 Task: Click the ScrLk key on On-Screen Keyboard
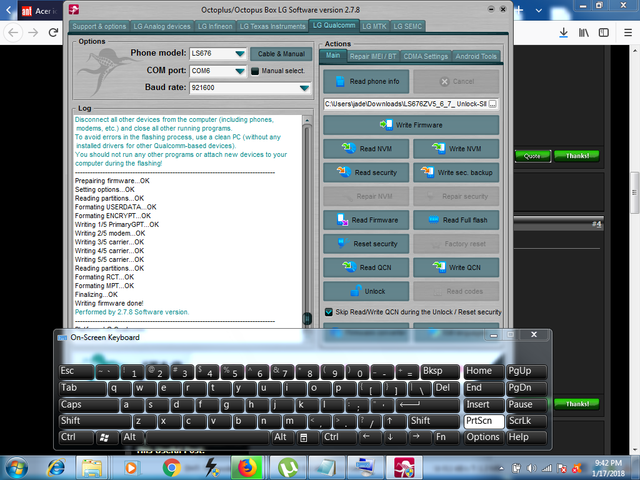coord(526,421)
